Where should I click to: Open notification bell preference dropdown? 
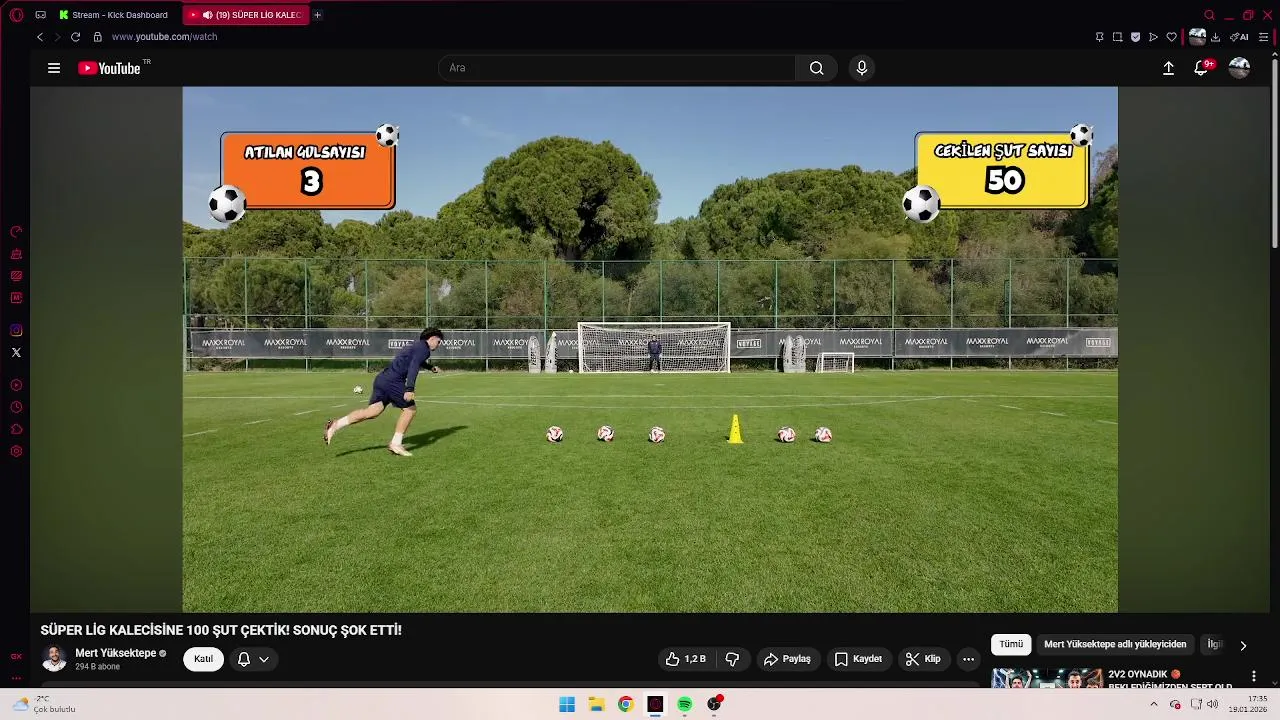tap(253, 659)
